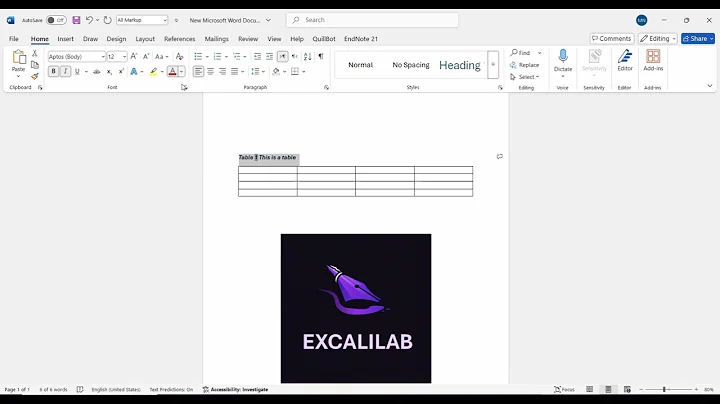This screenshot has width=720, height=404.
Task: Click the Comments button
Action: pyautogui.click(x=612, y=39)
